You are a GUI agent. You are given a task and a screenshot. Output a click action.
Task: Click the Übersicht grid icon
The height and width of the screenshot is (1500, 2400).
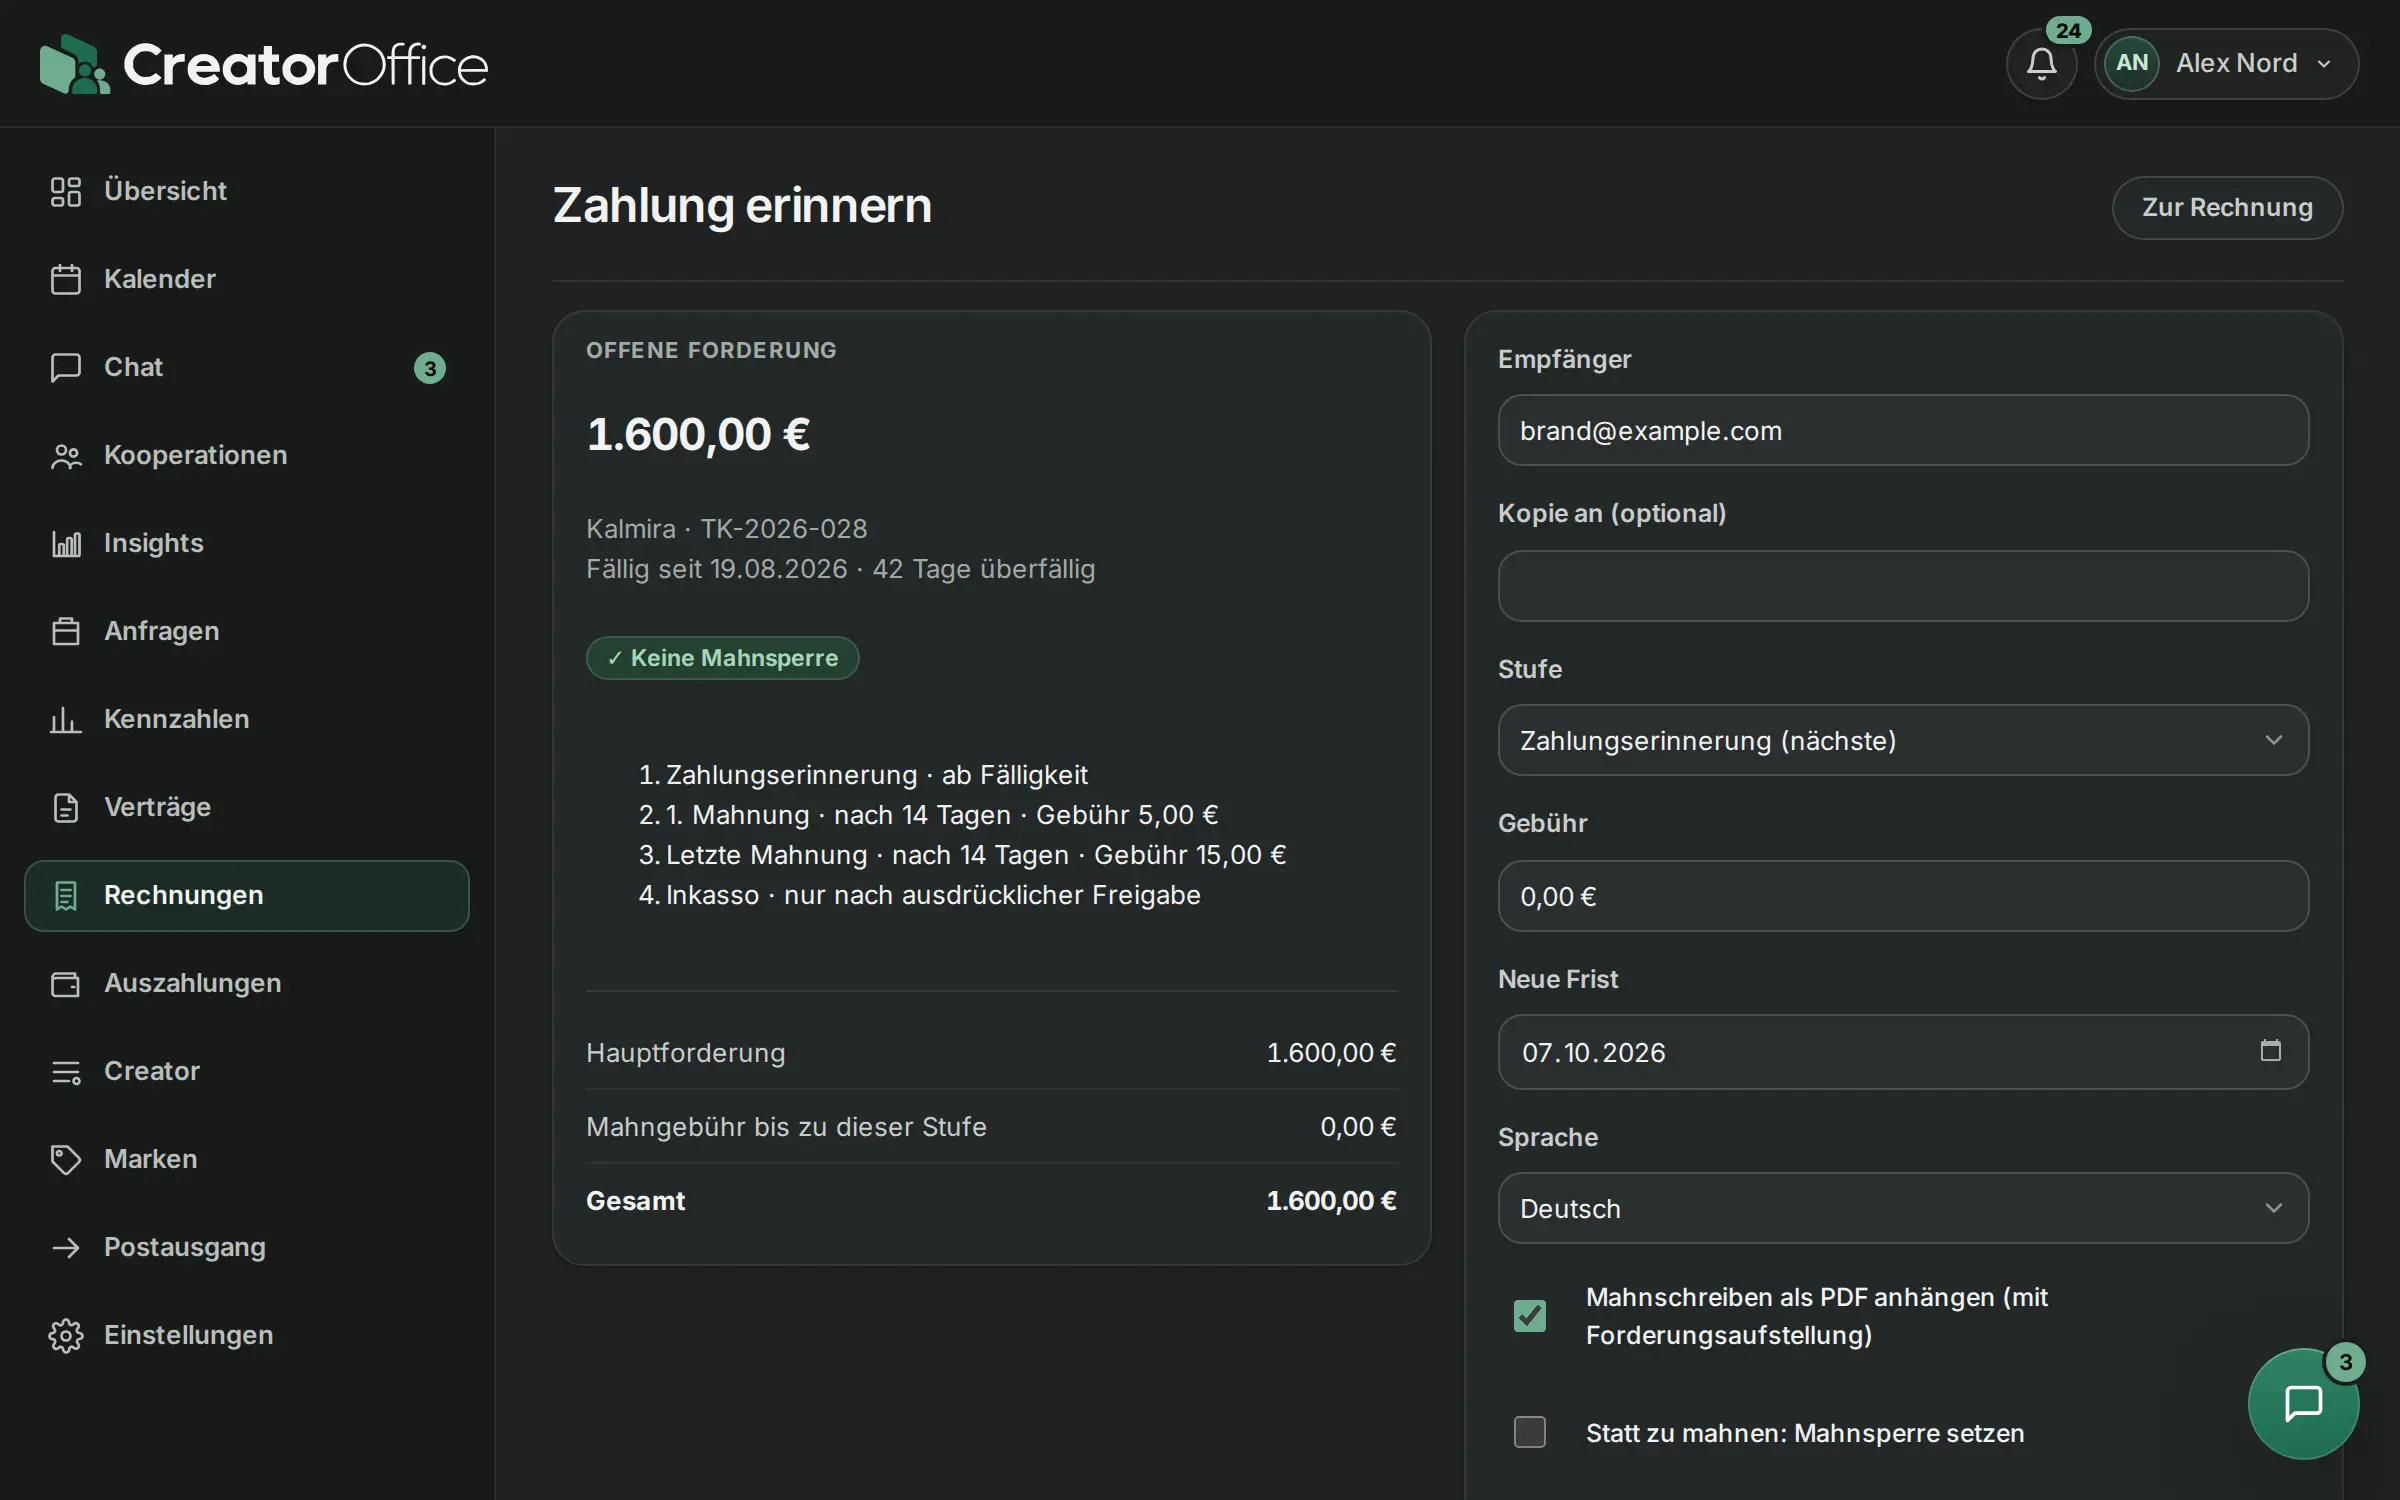click(x=66, y=191)
